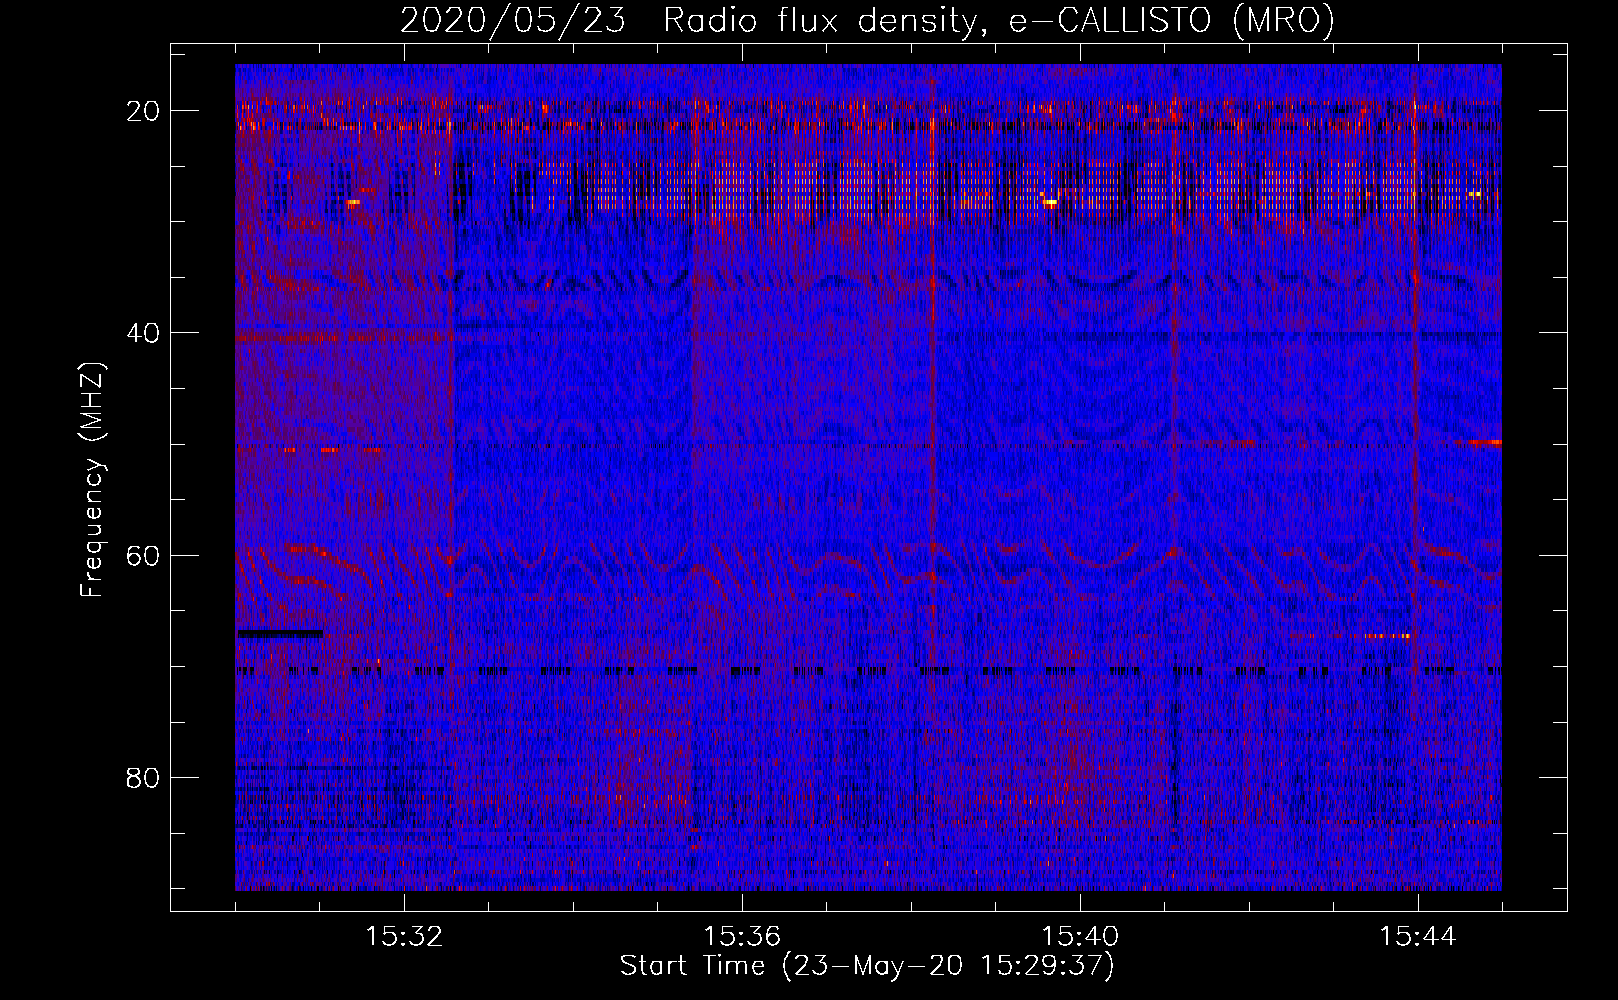This screenshot has width=1618, height=1000.
Task: Click the frequency tick label '40'
Action: [144, 333]
